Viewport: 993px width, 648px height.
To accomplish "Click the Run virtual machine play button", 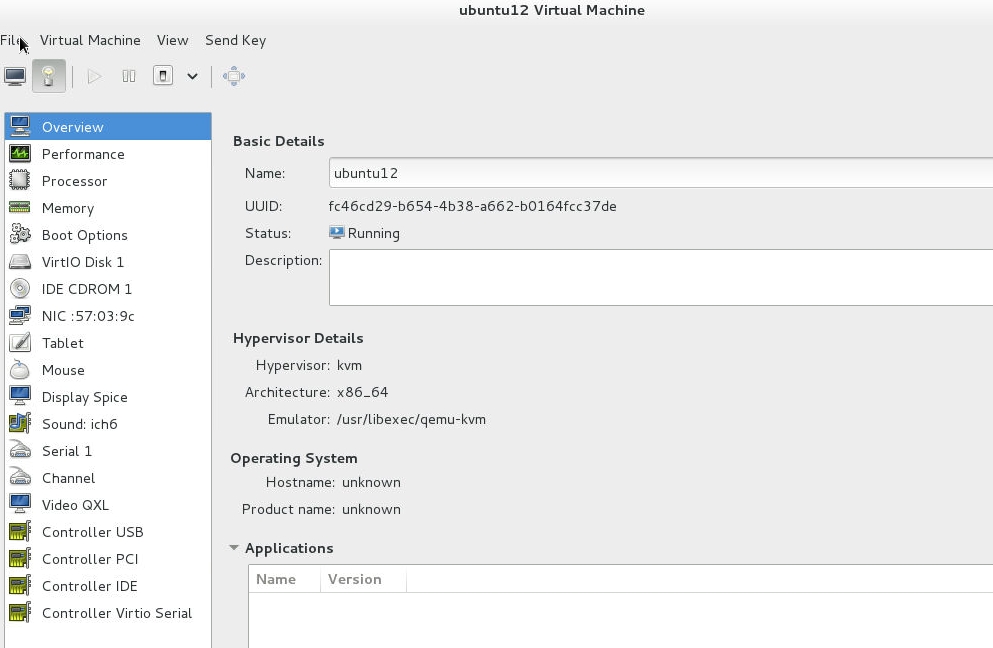I will (x=94, y=76).
